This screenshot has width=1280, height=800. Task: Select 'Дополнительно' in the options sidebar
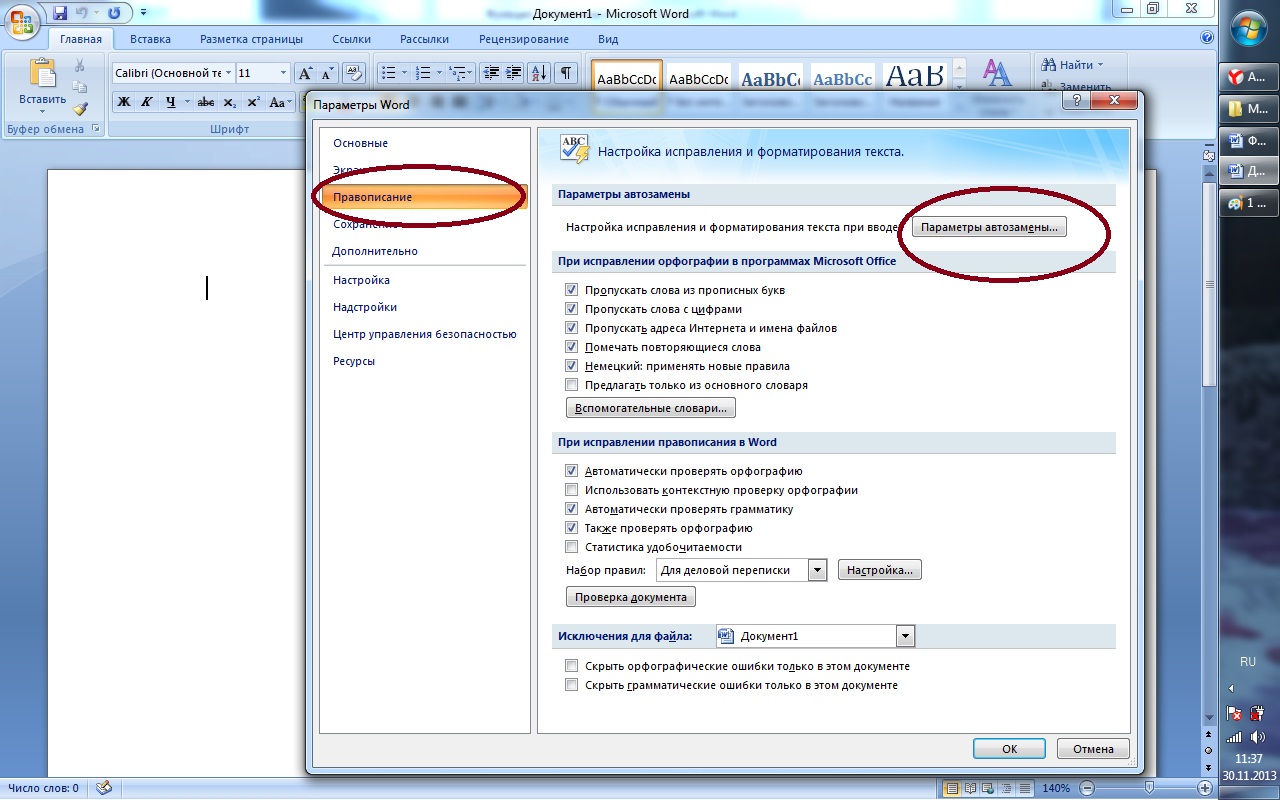(375, 251)
